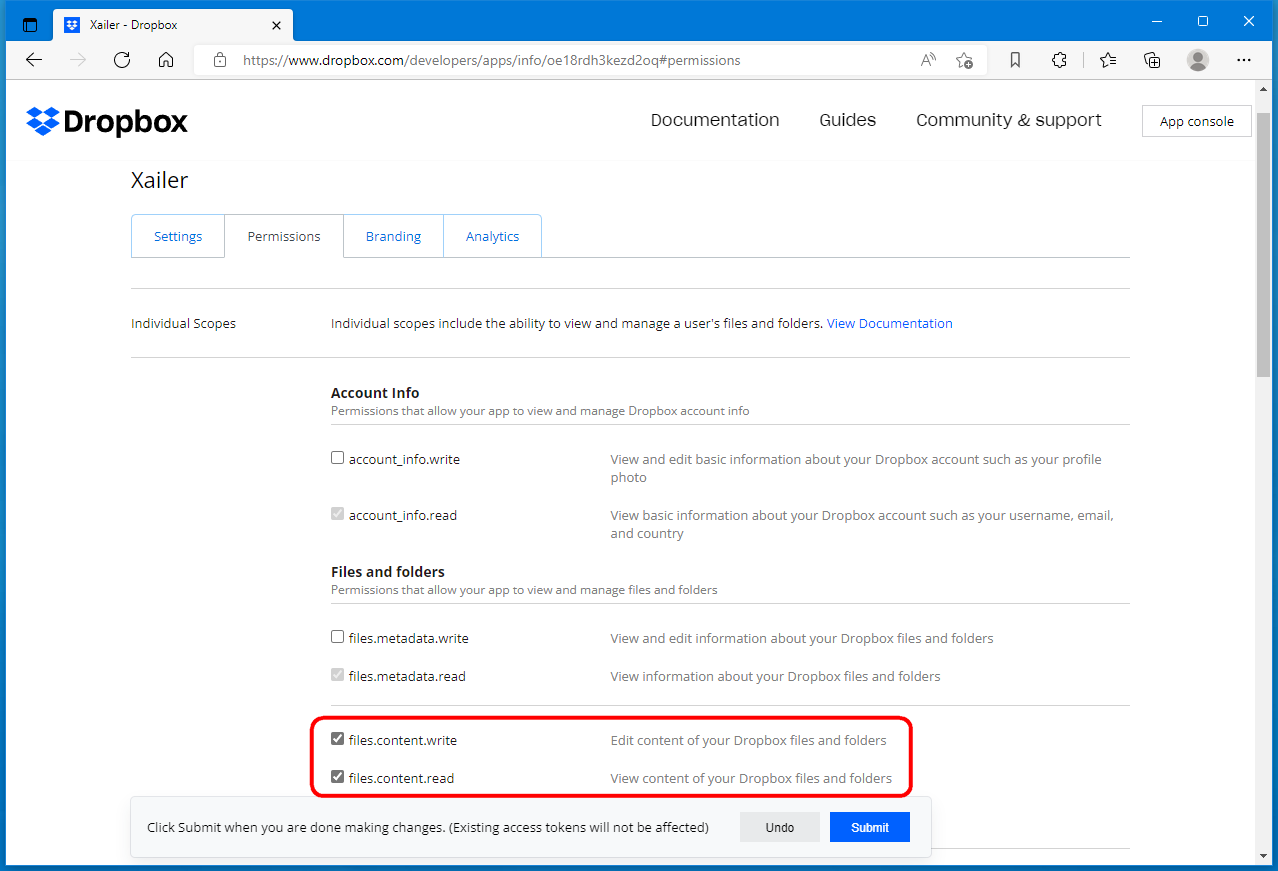Screen dimensions: 1278x871
Task: Click 'View content of your Dropbox files' description
Action: [751, 778]
